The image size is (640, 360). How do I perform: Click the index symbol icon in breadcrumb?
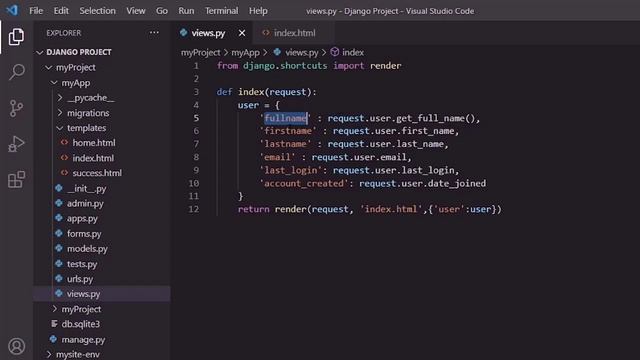tap(335, 52)
